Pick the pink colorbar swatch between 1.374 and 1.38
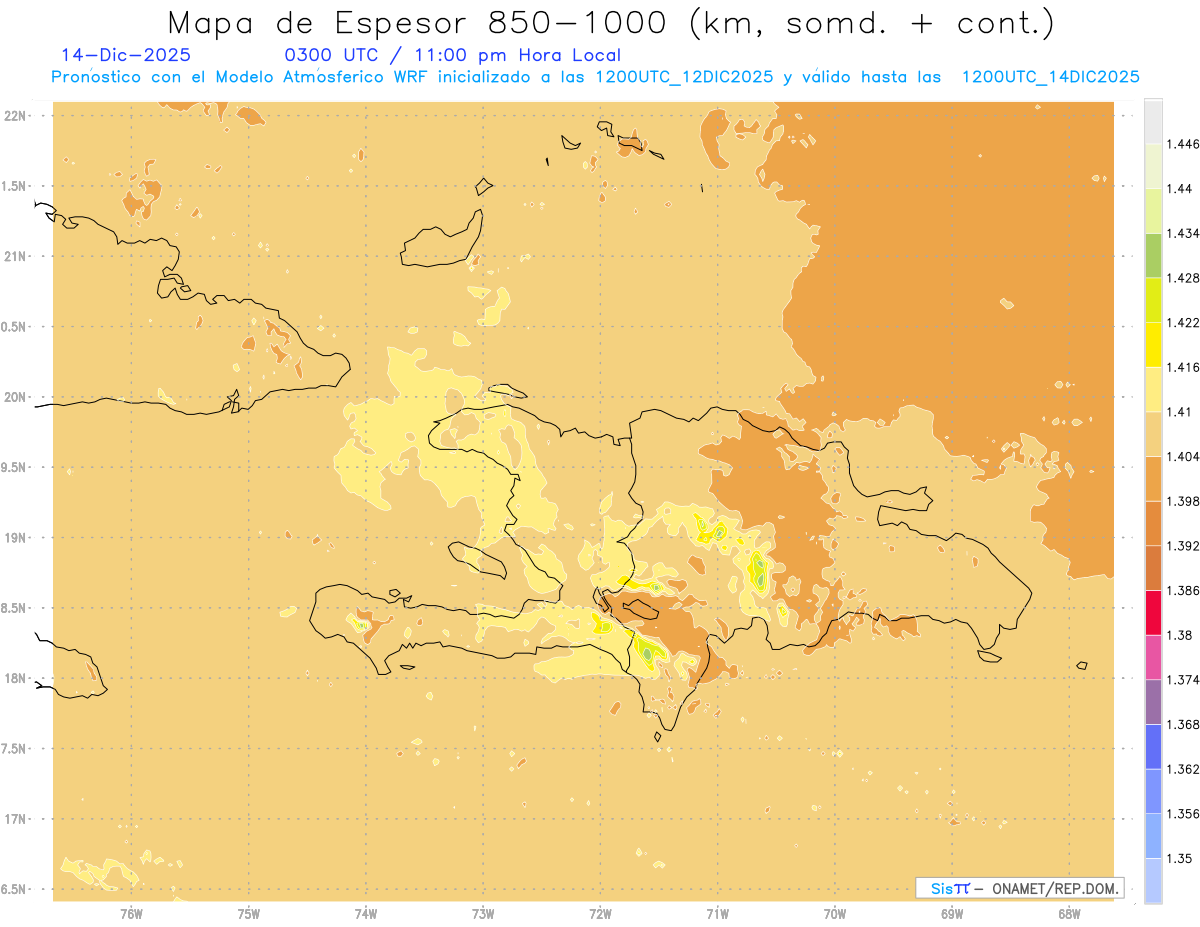 1153,658
